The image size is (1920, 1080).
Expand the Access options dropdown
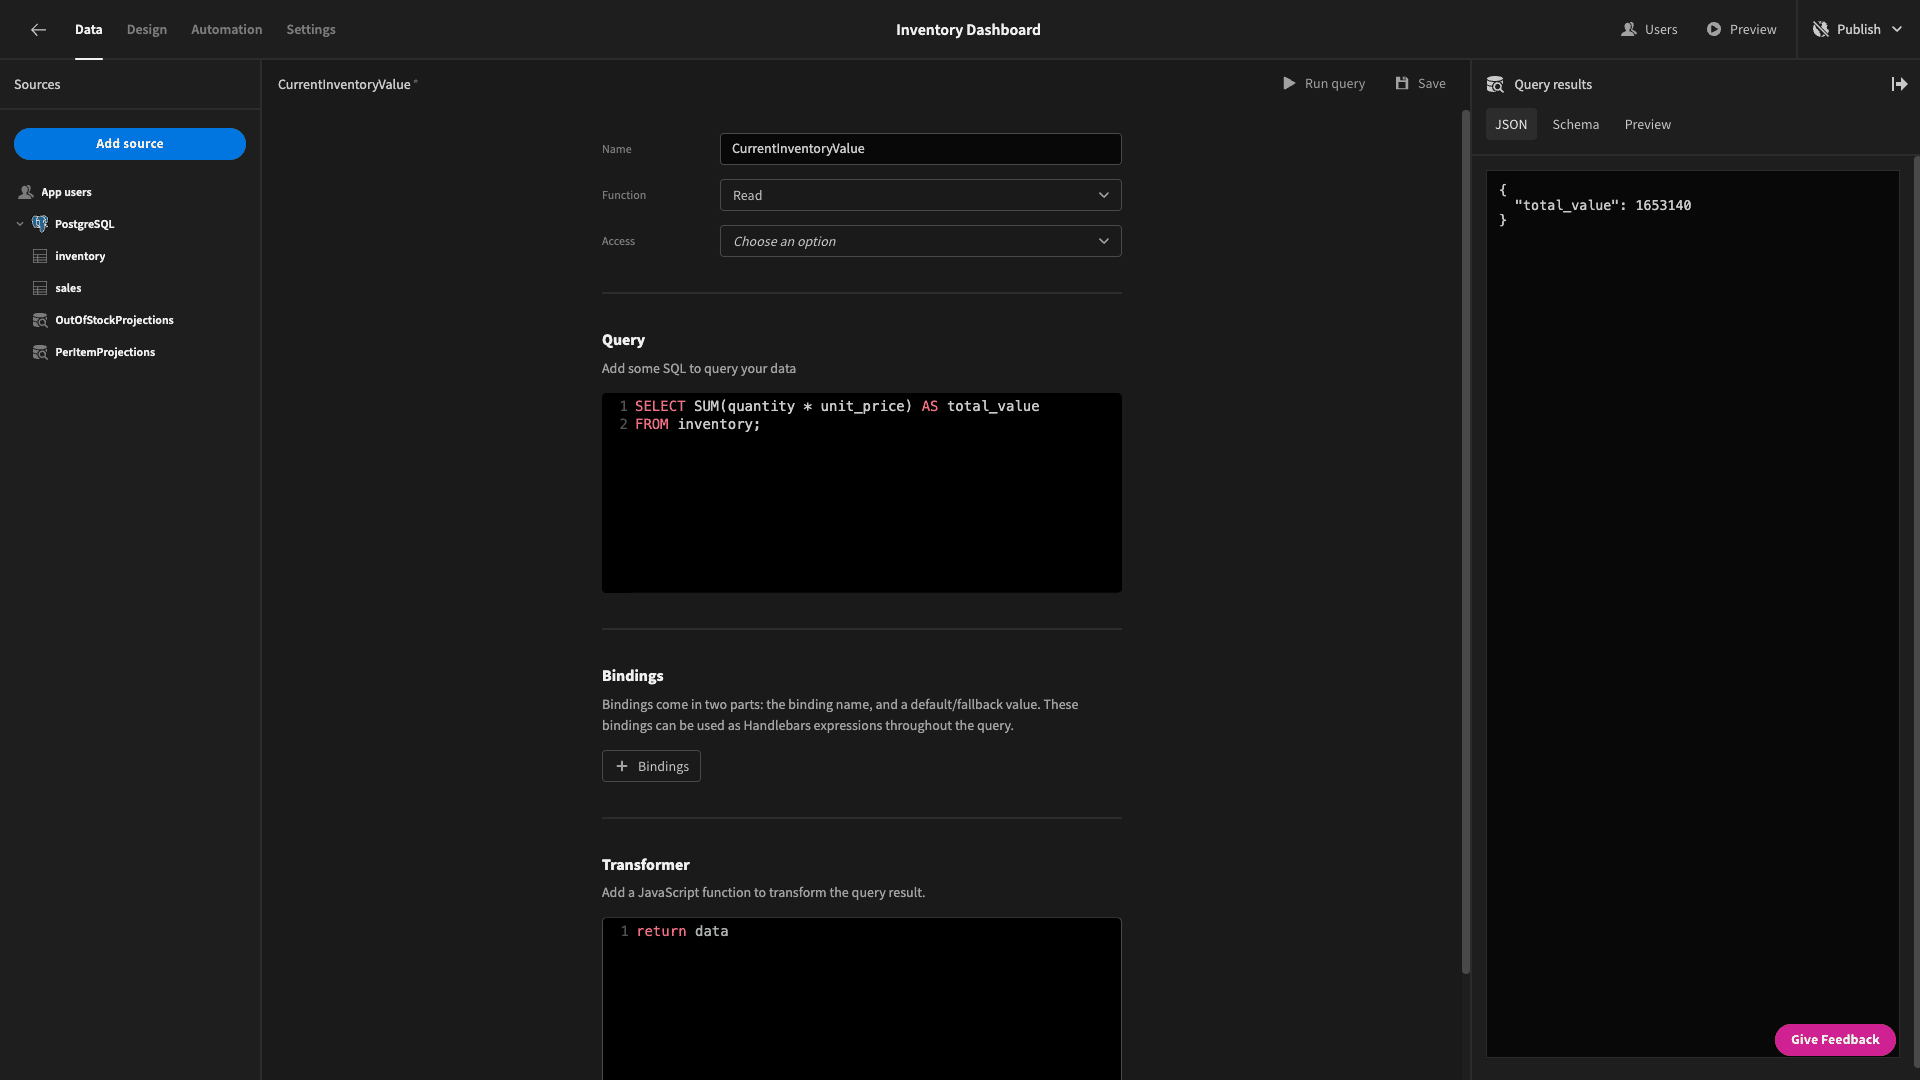tap(920, 240)
